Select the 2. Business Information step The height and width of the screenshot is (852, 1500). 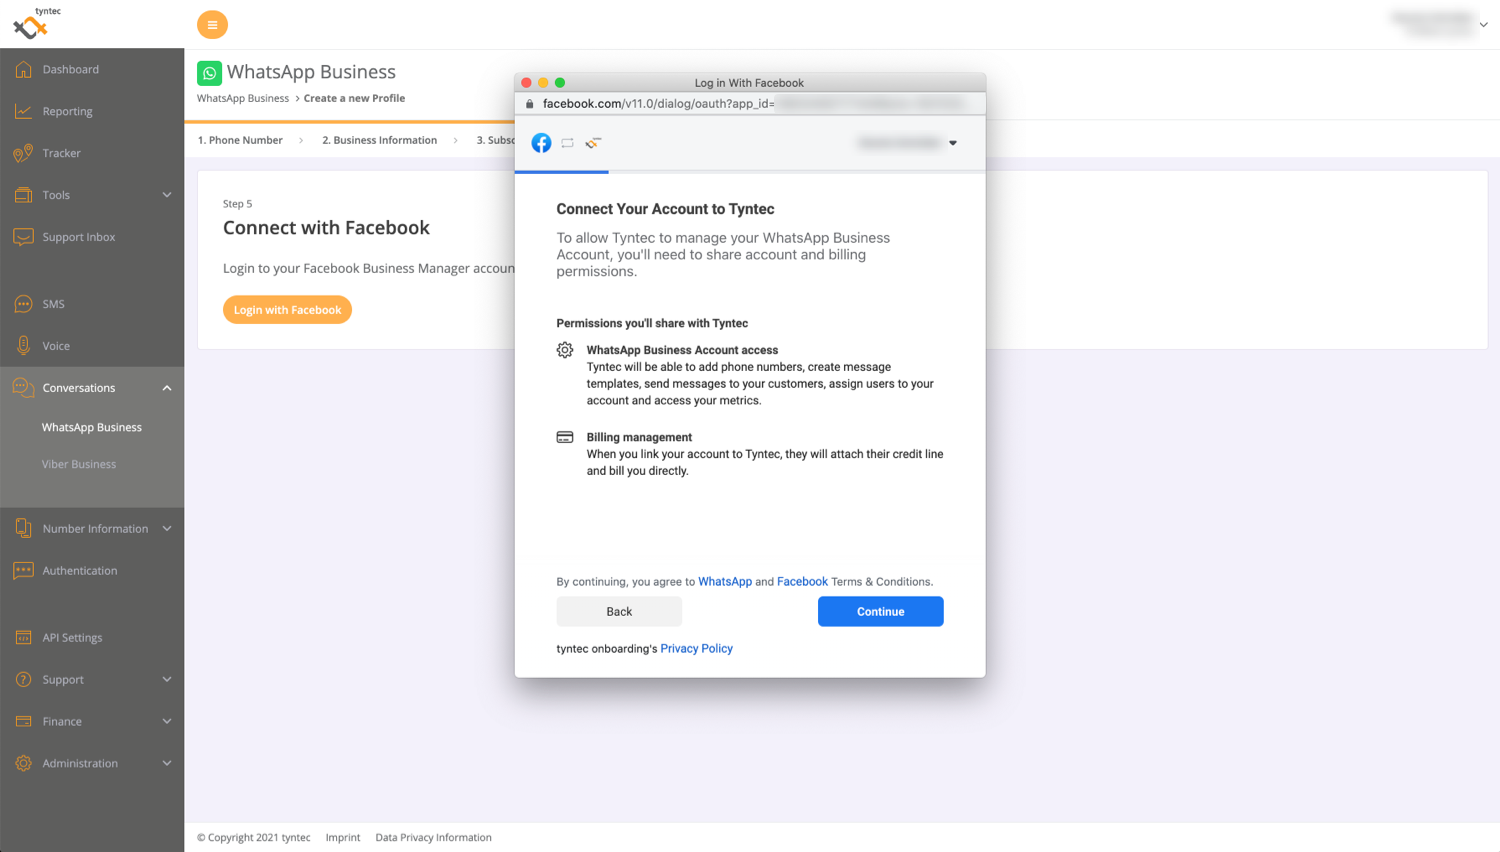pyautogui.click(x=379, y=140)
